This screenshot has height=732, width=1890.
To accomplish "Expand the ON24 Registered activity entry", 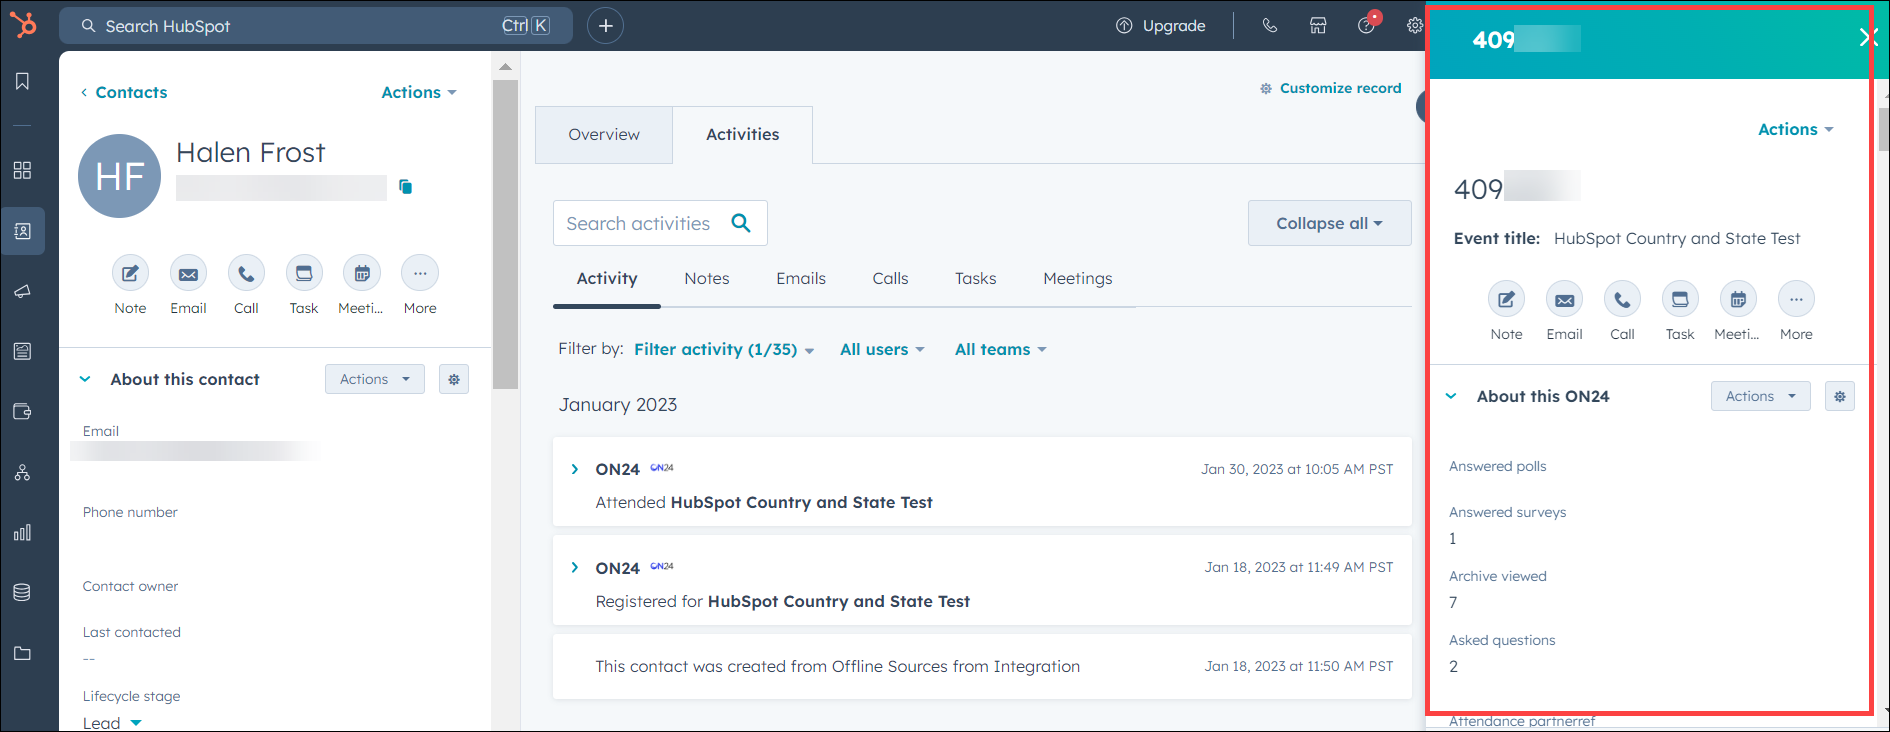I will [574, 567].
